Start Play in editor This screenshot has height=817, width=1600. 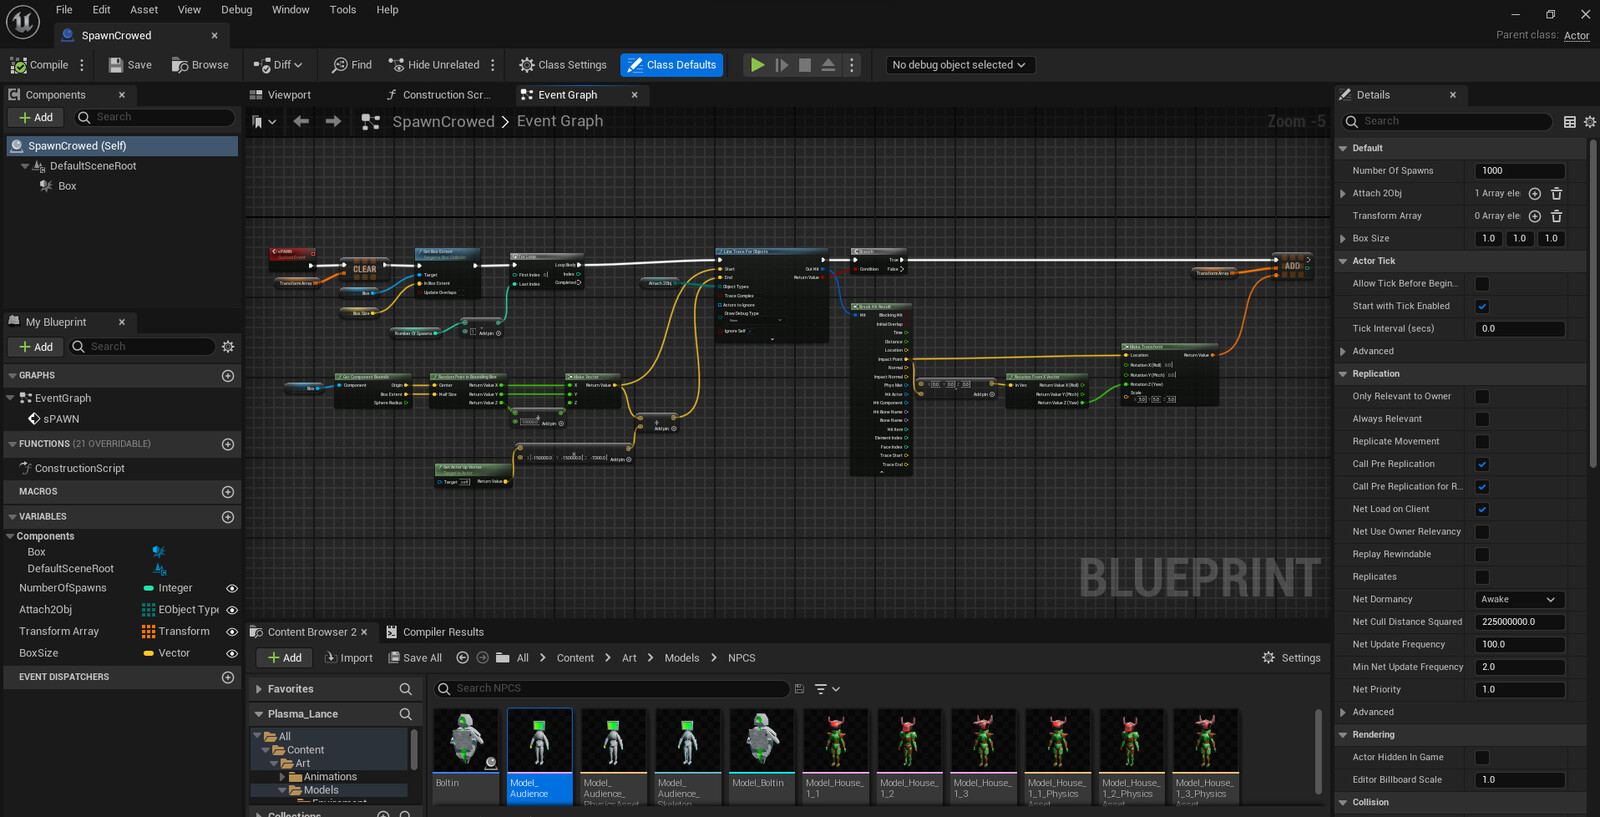tap(758, 65)
